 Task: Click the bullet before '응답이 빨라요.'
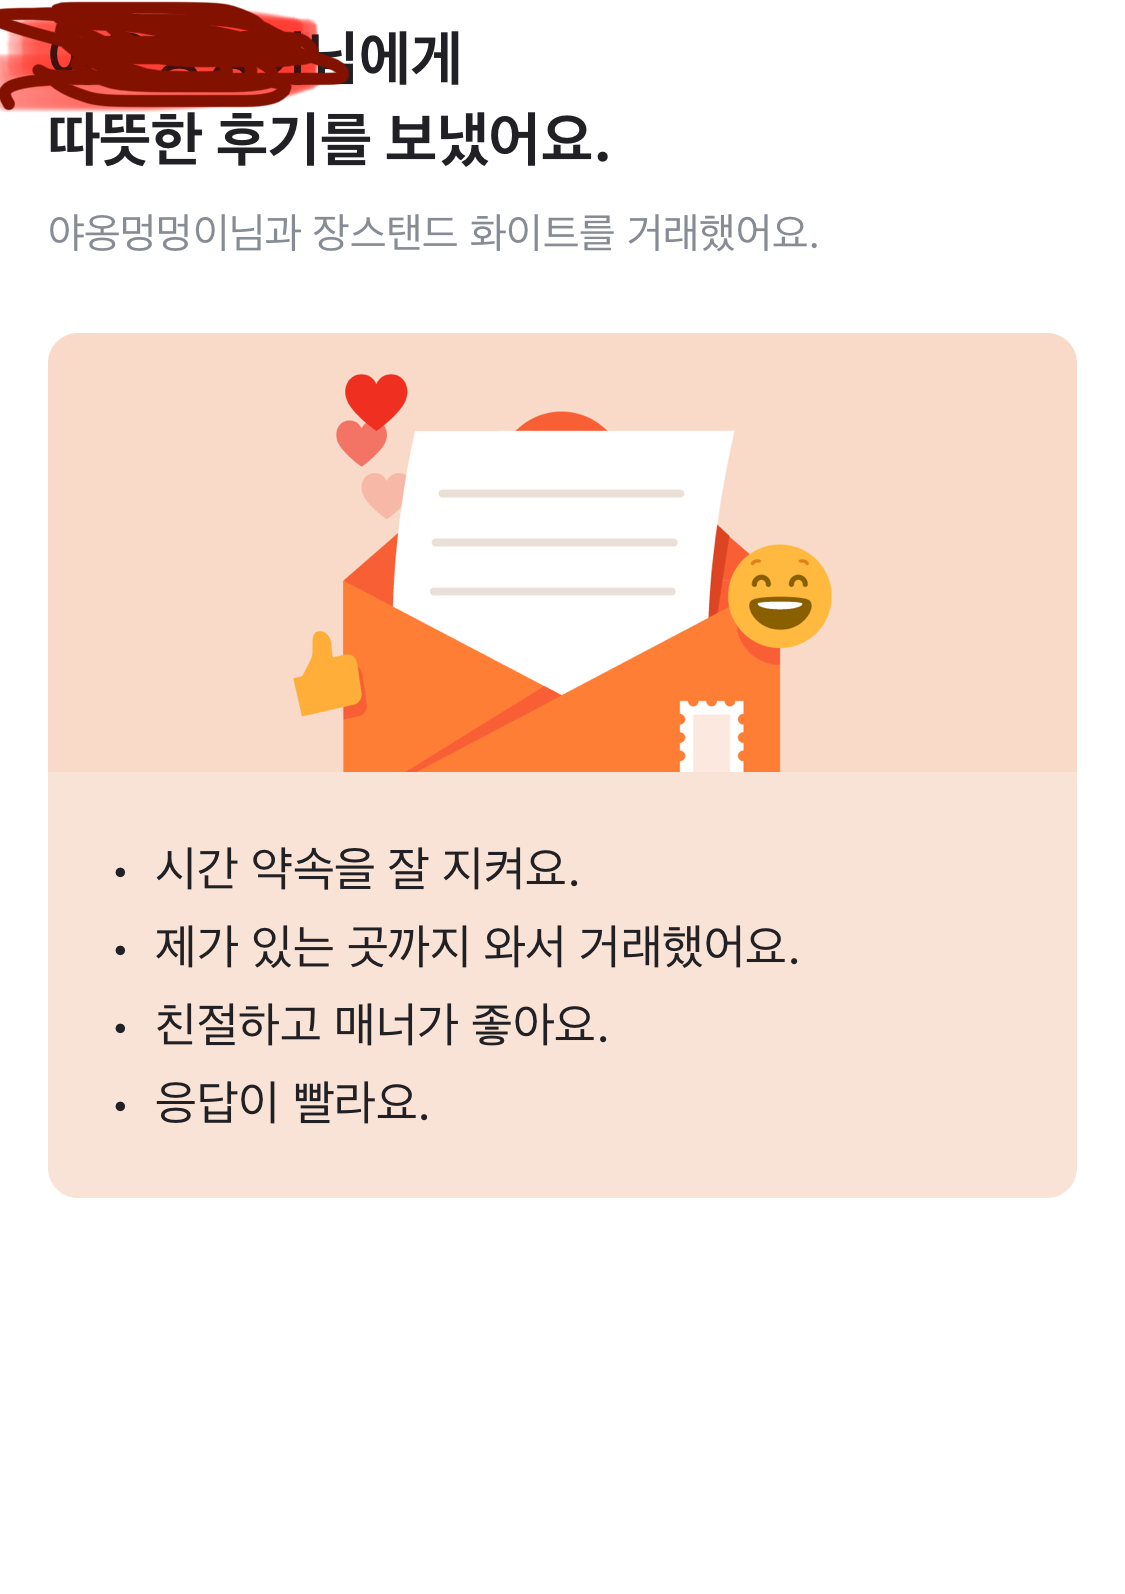[120, 1106]
